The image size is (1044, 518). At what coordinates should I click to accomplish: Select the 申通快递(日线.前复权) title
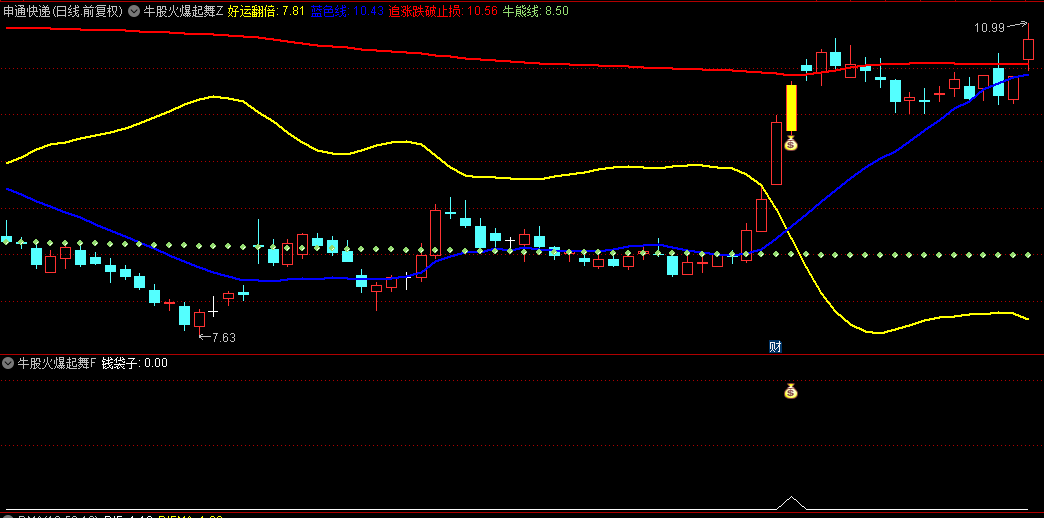[x=63, y=11]
